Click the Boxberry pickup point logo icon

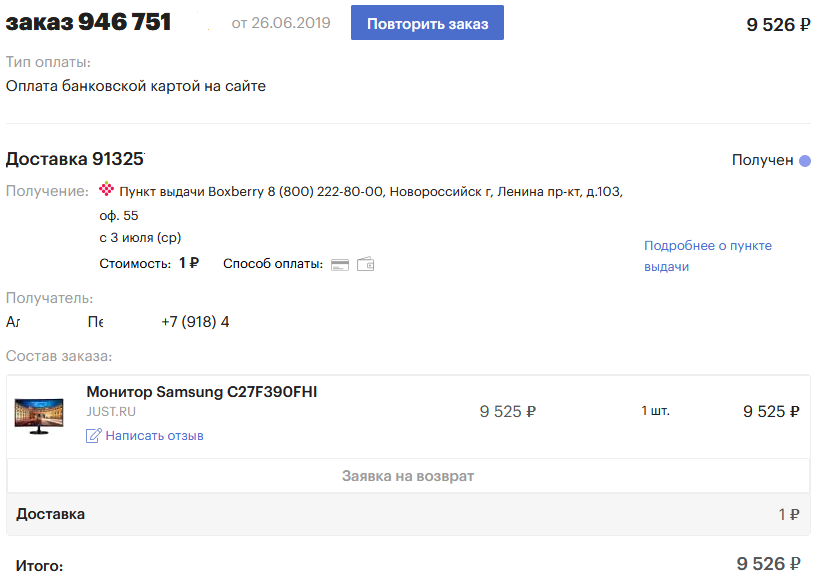106,189
